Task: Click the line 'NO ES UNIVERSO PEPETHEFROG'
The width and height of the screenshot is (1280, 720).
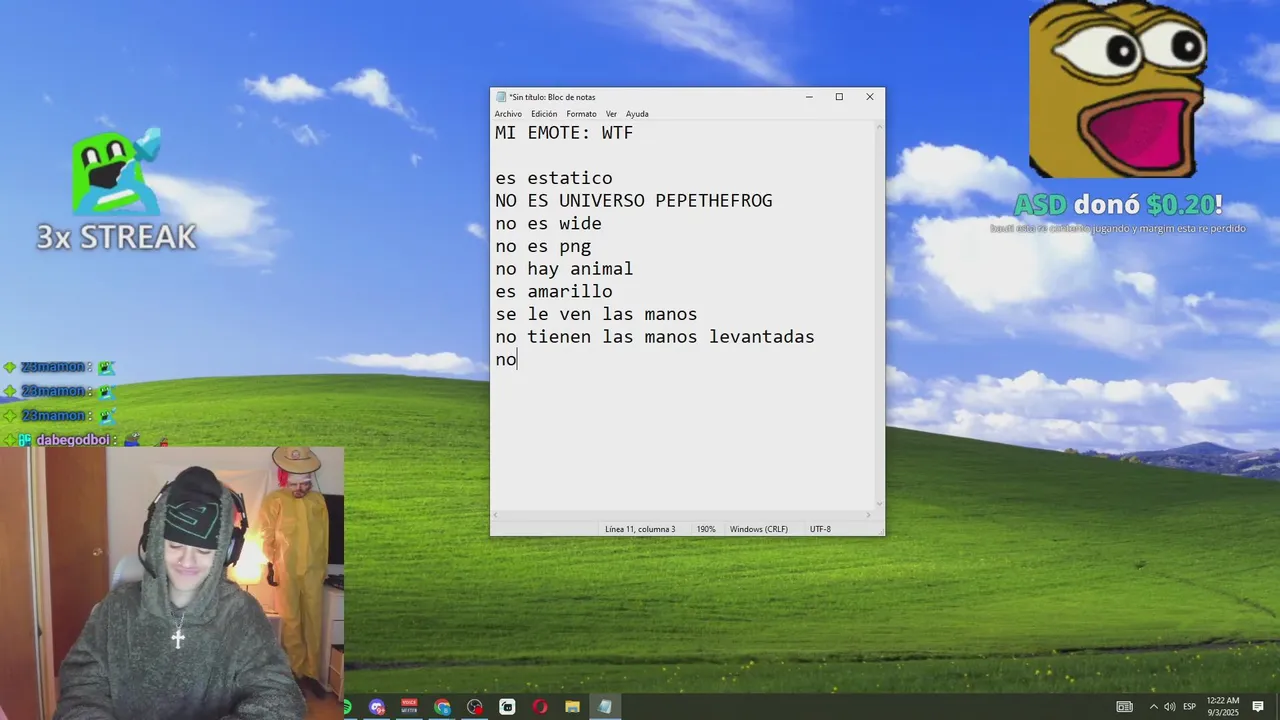Action: click(634, 201)
